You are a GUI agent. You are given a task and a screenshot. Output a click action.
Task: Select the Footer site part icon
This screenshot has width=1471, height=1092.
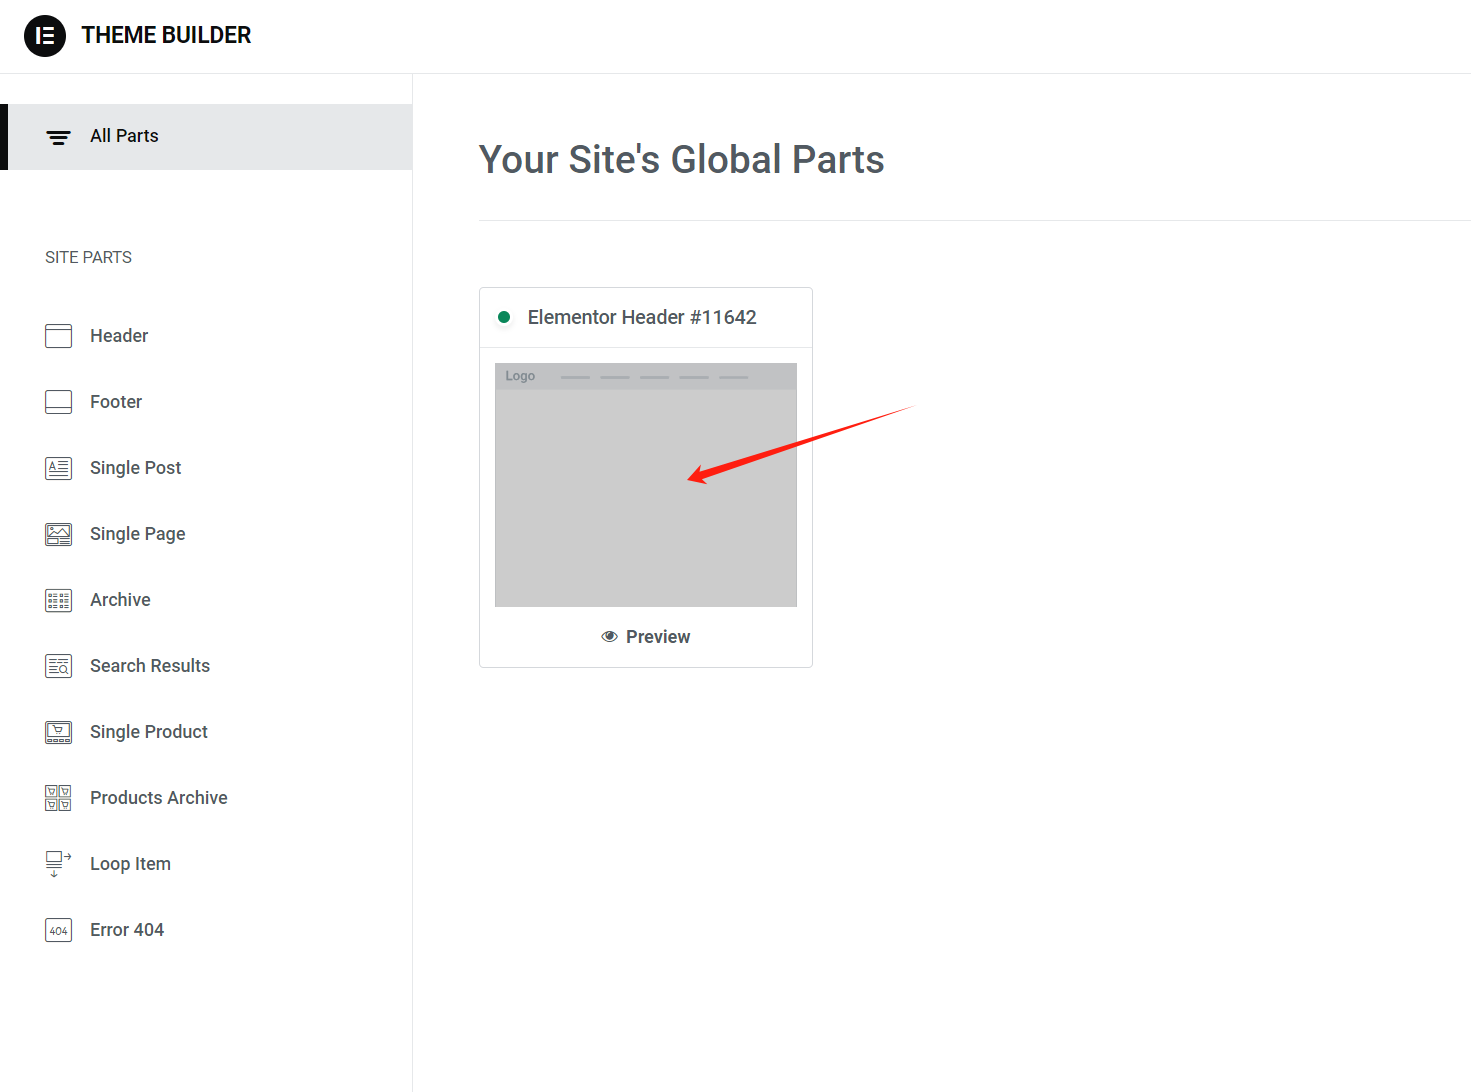pos(58,401)
